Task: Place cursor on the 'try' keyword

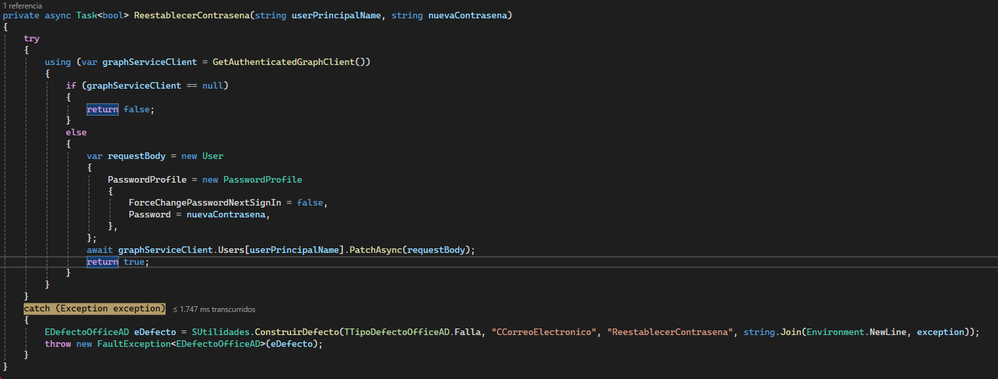Action: (31, 38)
